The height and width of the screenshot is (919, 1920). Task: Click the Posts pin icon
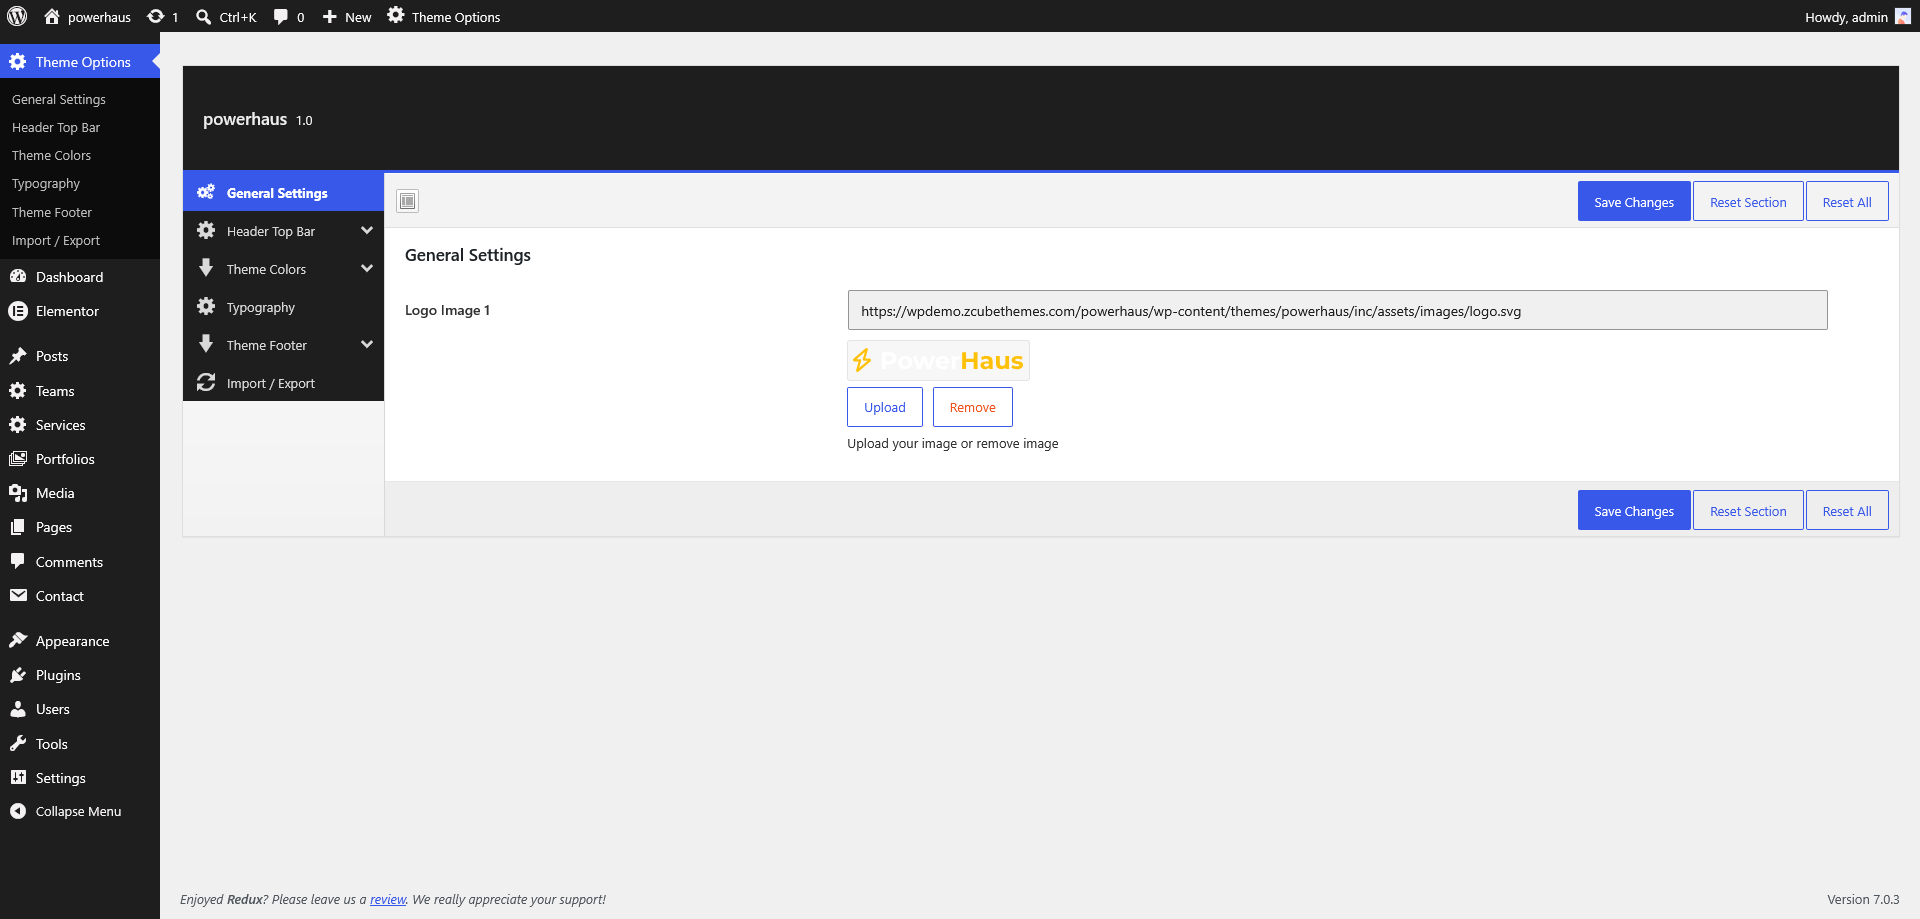coord(18,356)
